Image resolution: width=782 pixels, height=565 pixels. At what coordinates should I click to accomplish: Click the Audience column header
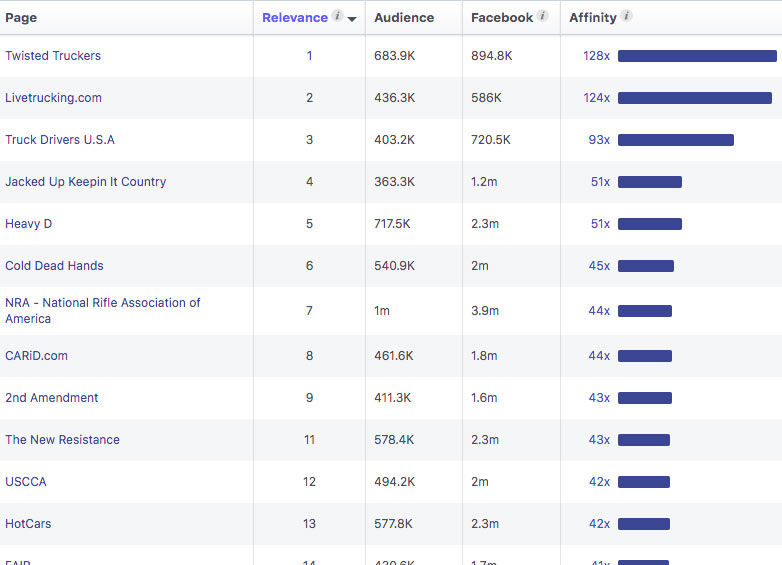pos(404,17)
